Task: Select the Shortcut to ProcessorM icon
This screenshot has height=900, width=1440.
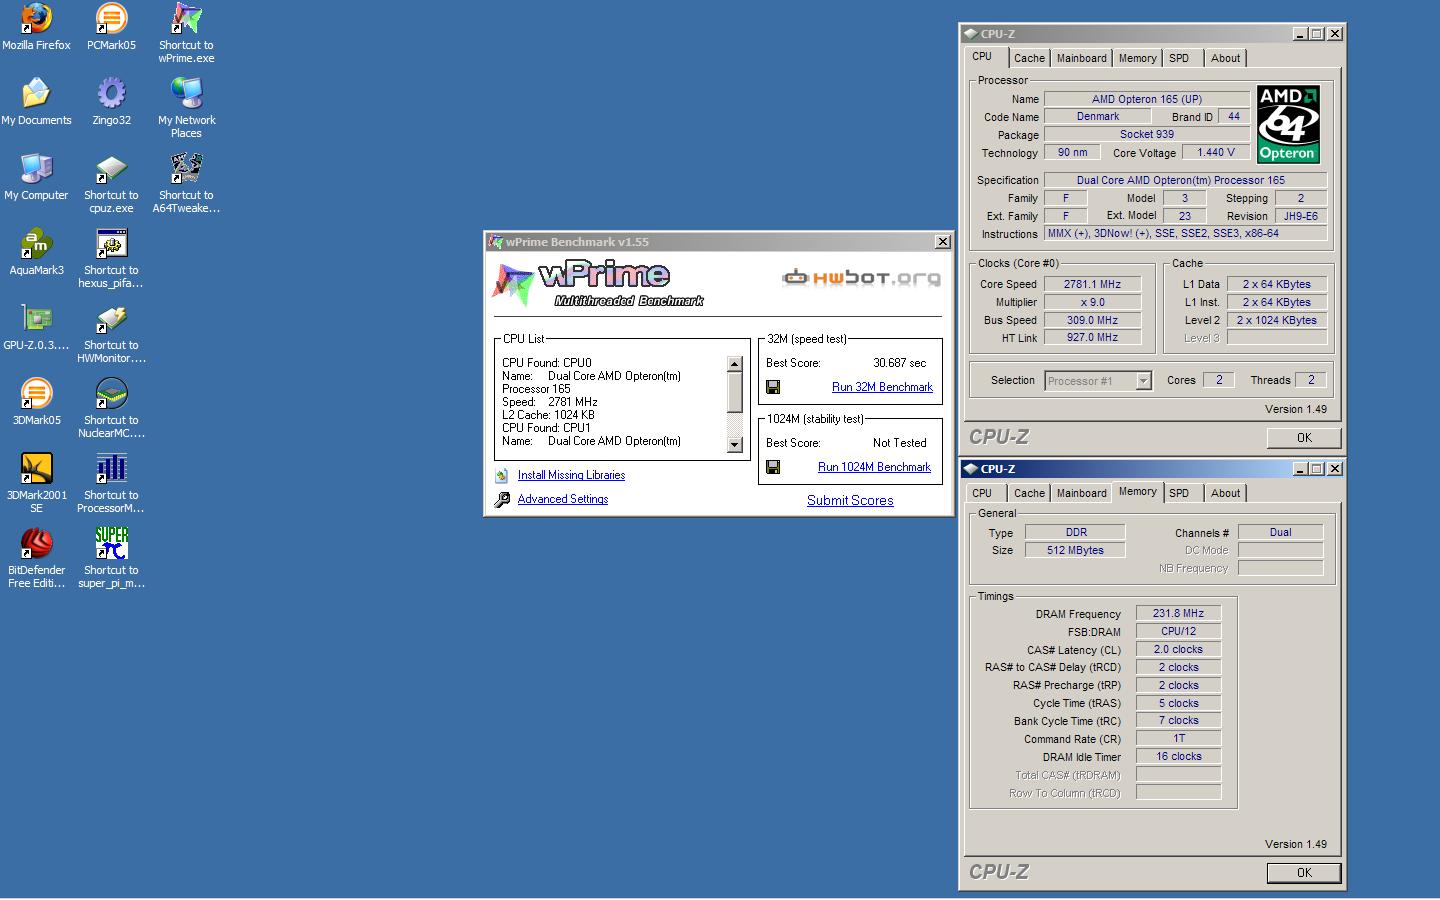Action: [111, 468]
